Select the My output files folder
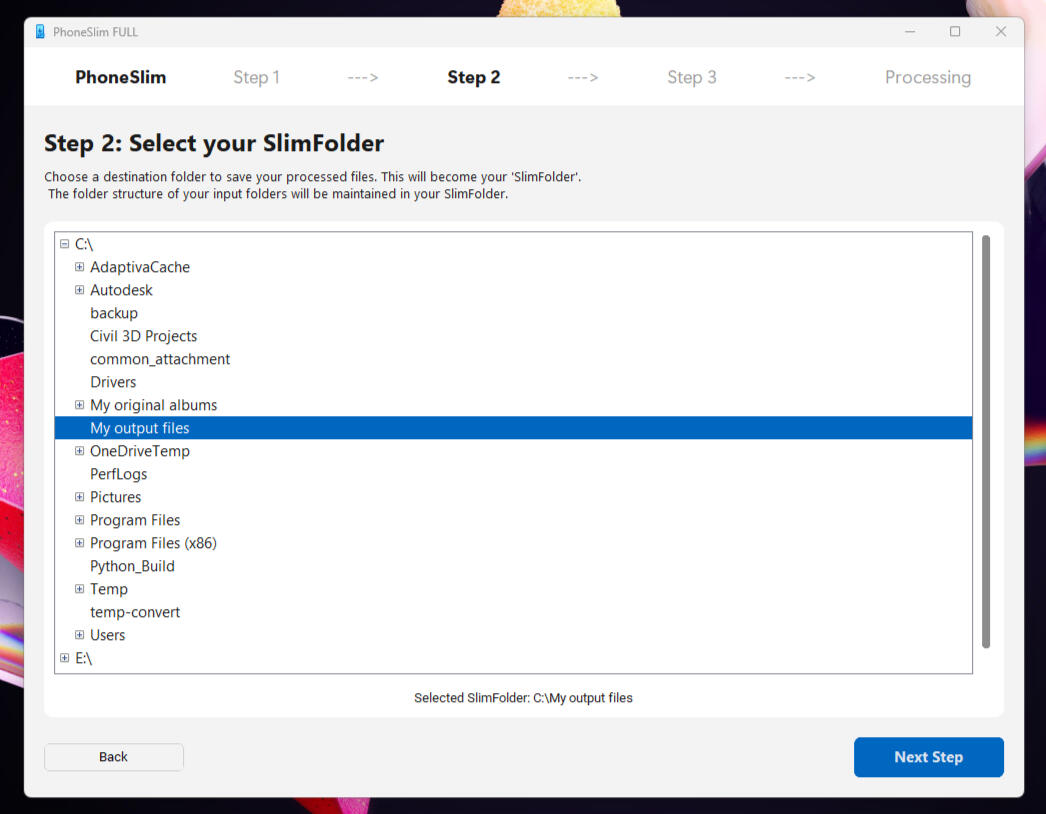 513,428
